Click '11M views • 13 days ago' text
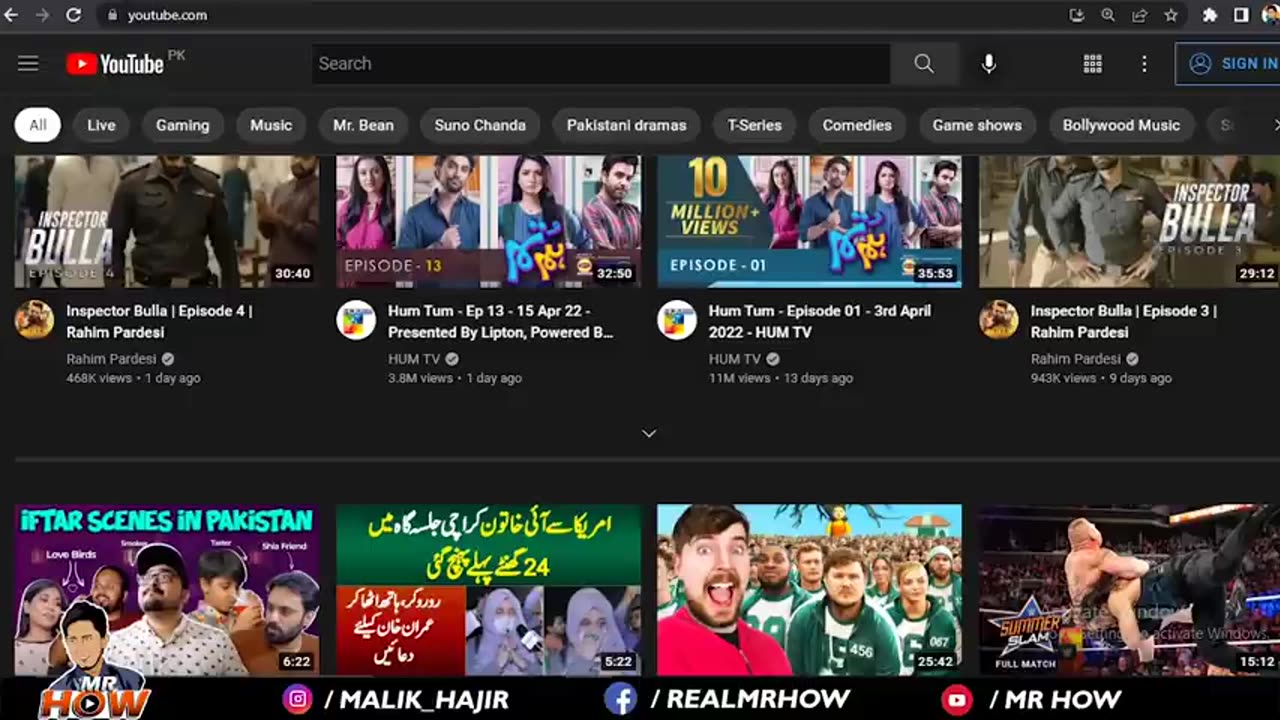Screen dimensions: 1280x720 pyautogui.click(x=781, y=378)
